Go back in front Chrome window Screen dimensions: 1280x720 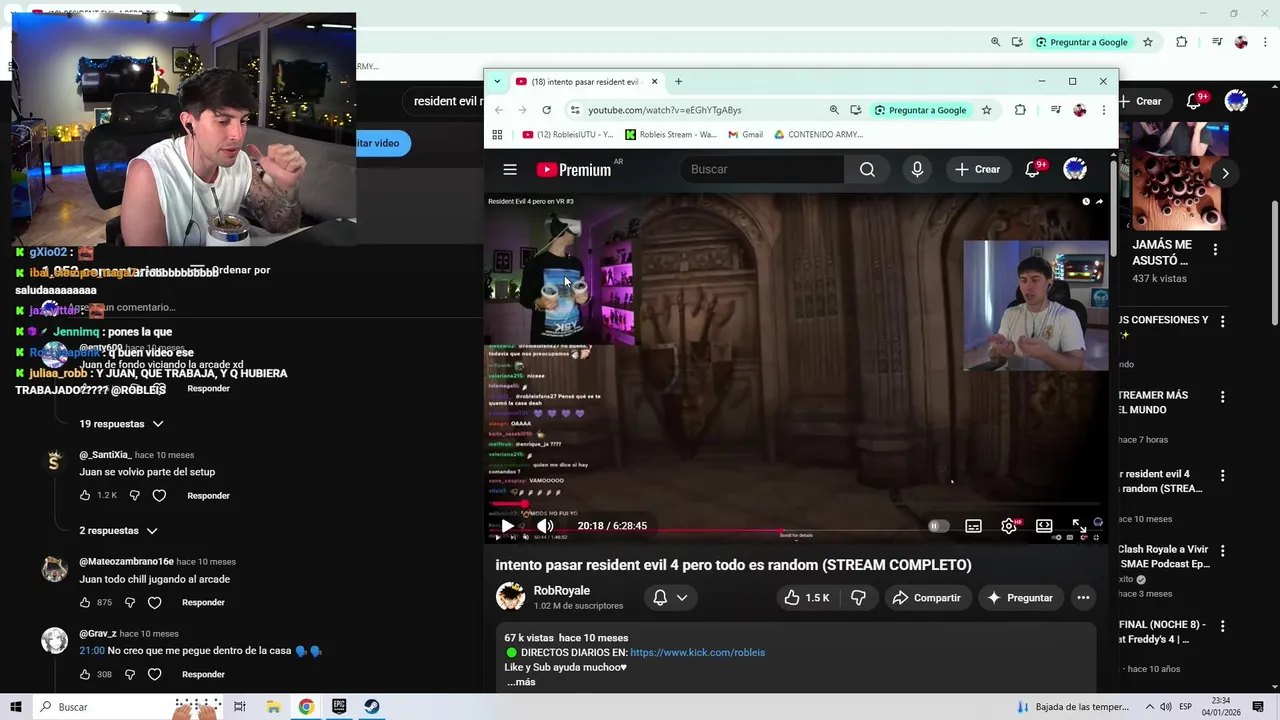point(498,110)
